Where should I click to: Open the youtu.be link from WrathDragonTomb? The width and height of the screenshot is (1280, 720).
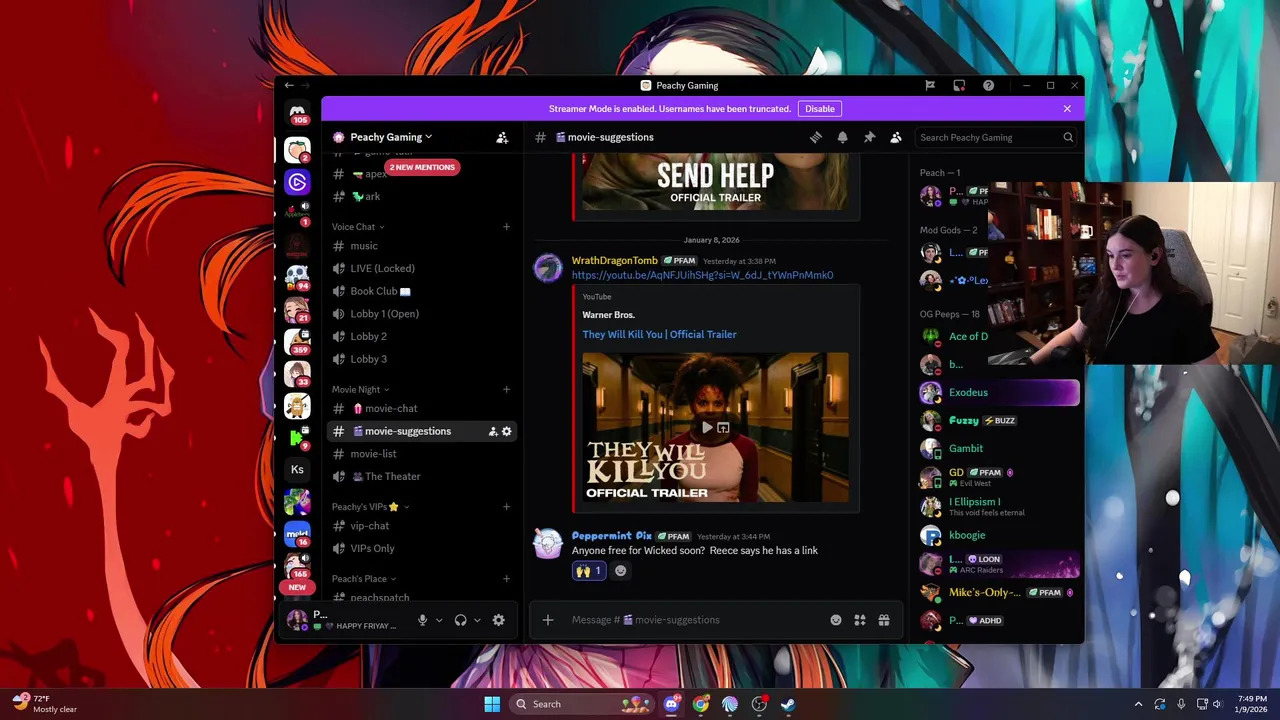click(702, 275)
